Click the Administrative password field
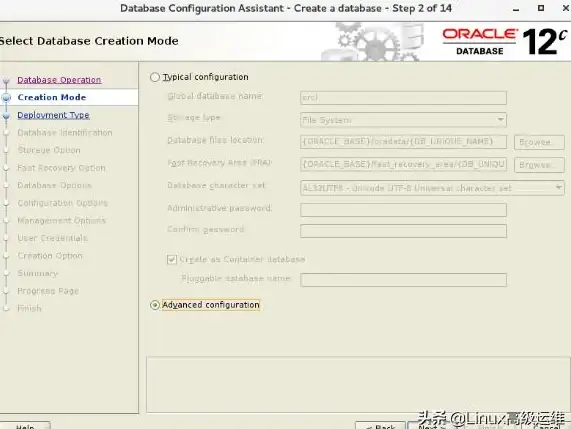Image resolution: width=571 pixels, height=429 pixels. click(403, 210)
